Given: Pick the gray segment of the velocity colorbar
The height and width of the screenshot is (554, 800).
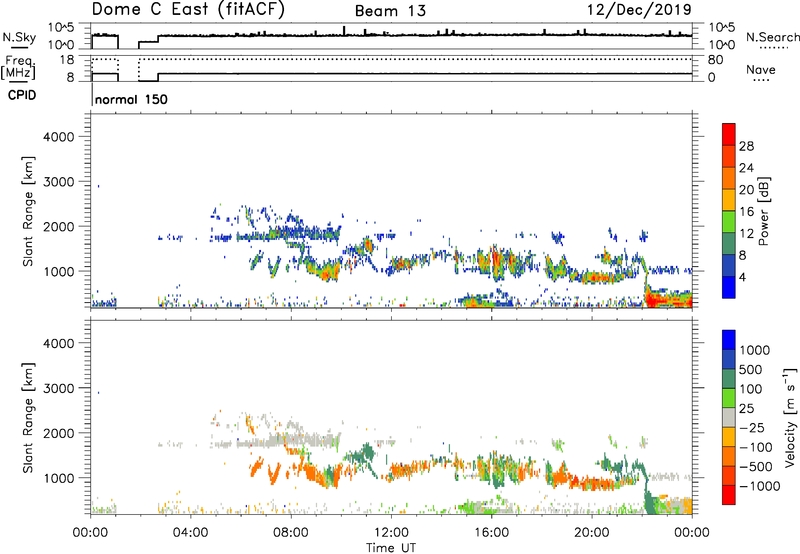Looking at the screenshot, I should [729, 418].
